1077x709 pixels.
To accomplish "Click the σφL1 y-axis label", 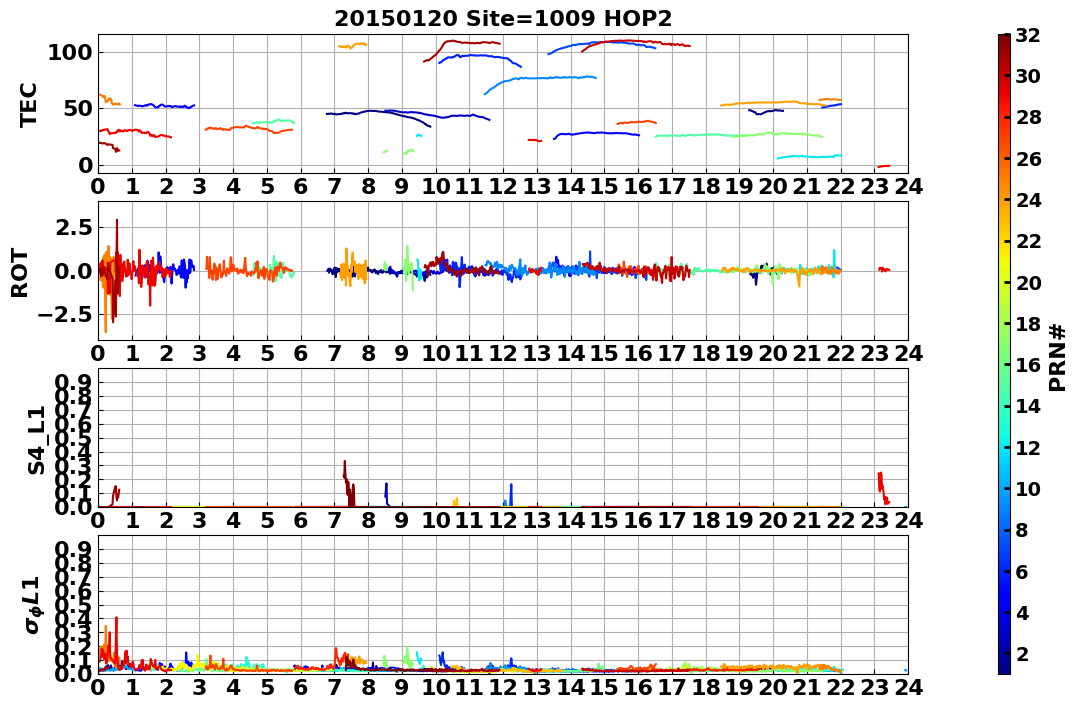I will pyautogui.click(x=32, y=605).
